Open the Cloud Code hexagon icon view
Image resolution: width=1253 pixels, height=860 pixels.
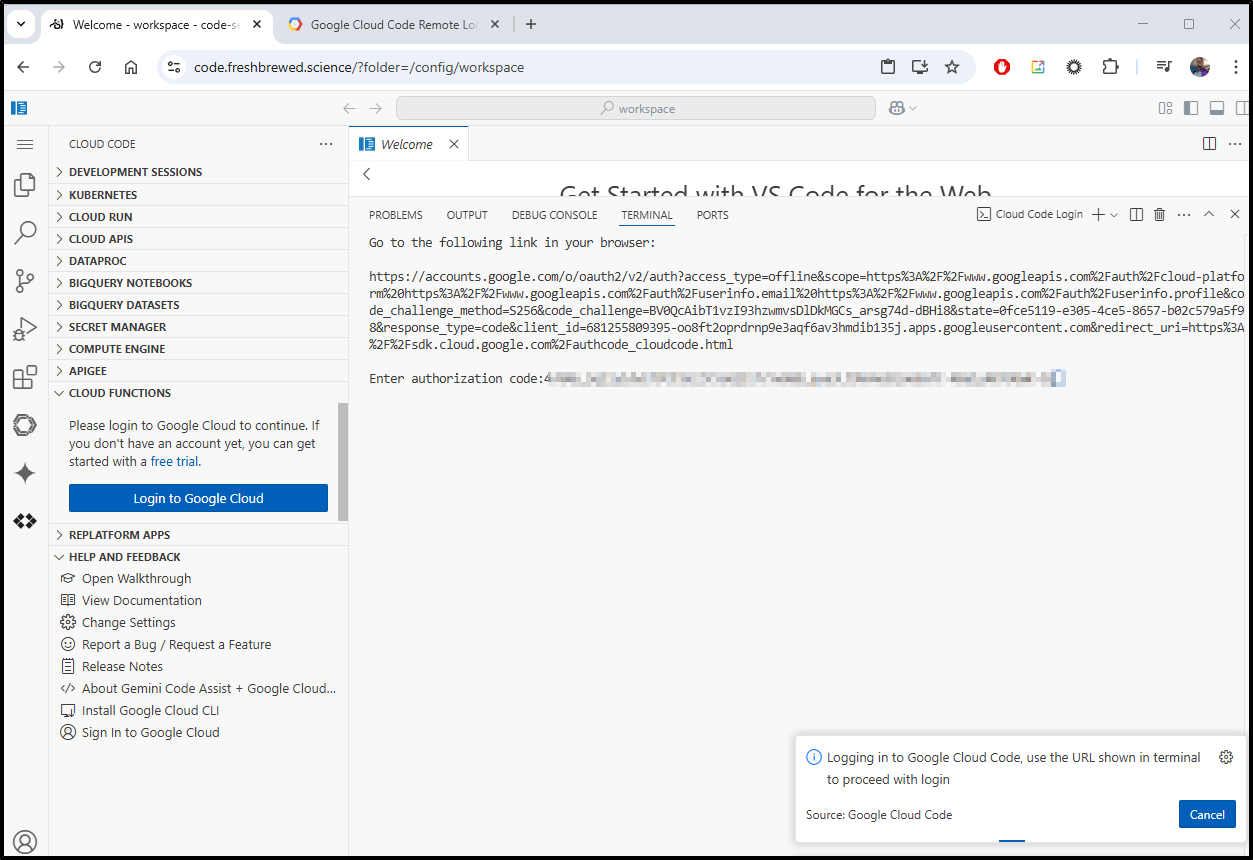[25, 425]
